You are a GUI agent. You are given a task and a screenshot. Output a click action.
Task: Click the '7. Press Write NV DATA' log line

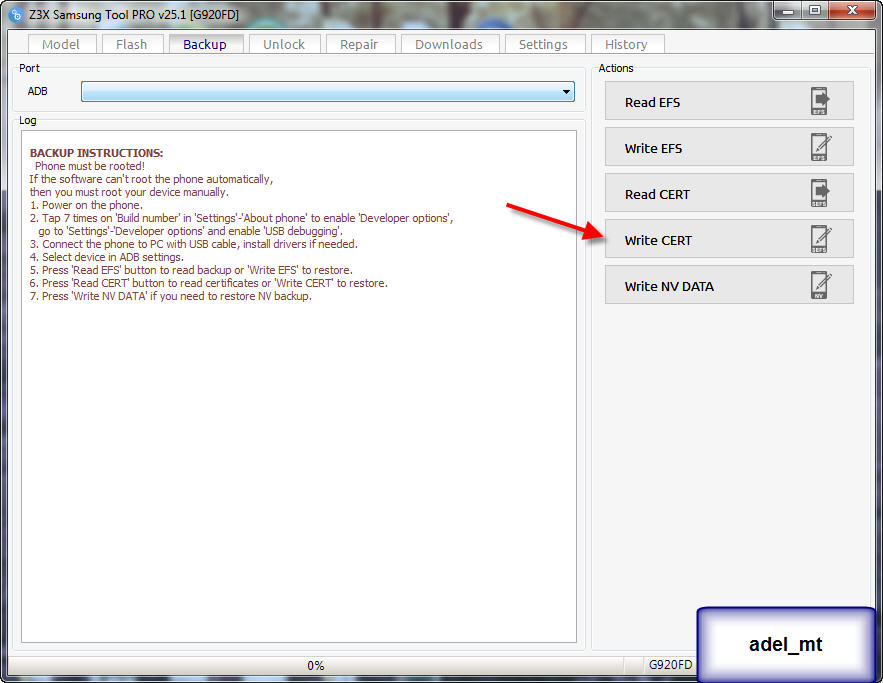coord(171,296)
